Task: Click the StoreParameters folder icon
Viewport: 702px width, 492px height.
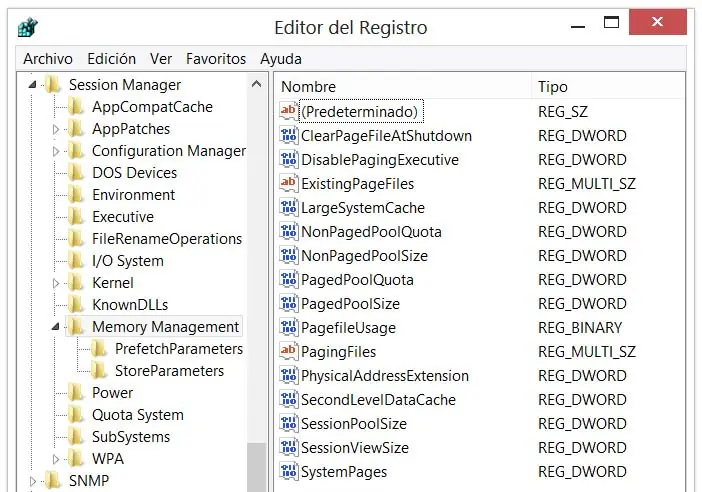Action: (x=99, y=370)
